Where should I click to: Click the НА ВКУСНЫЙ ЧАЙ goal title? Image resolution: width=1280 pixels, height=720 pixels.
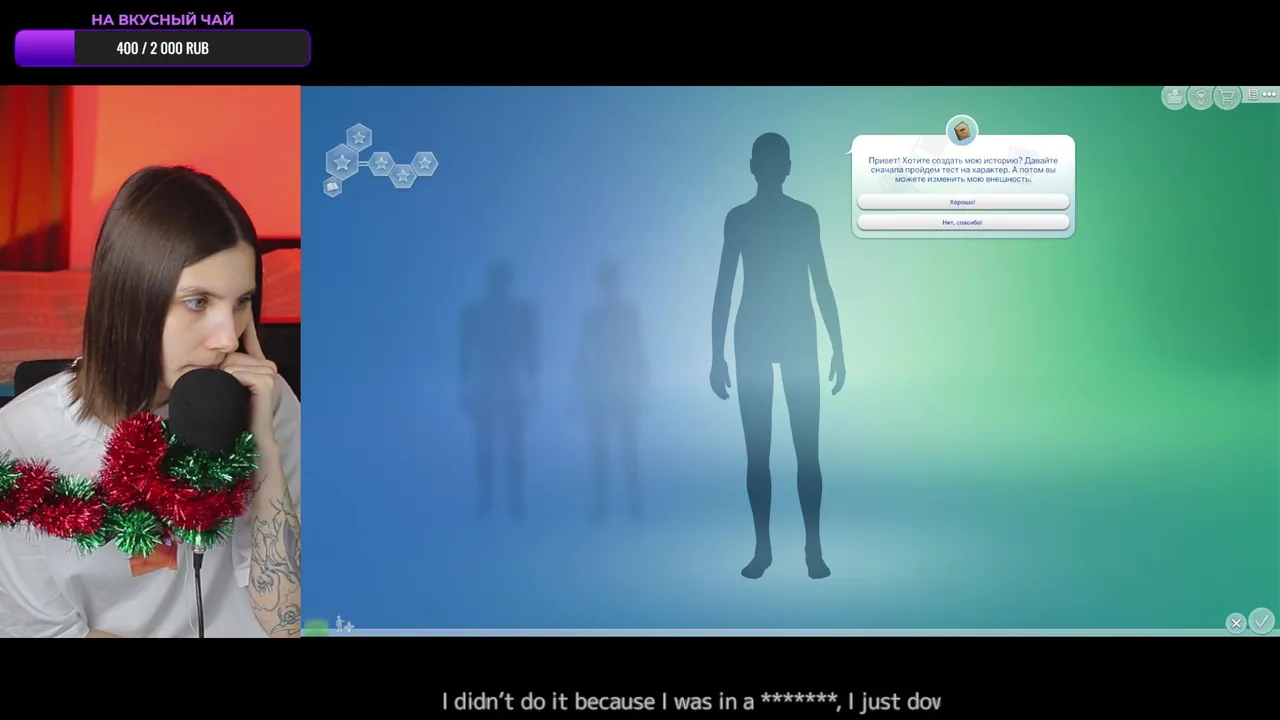[163, 19]
